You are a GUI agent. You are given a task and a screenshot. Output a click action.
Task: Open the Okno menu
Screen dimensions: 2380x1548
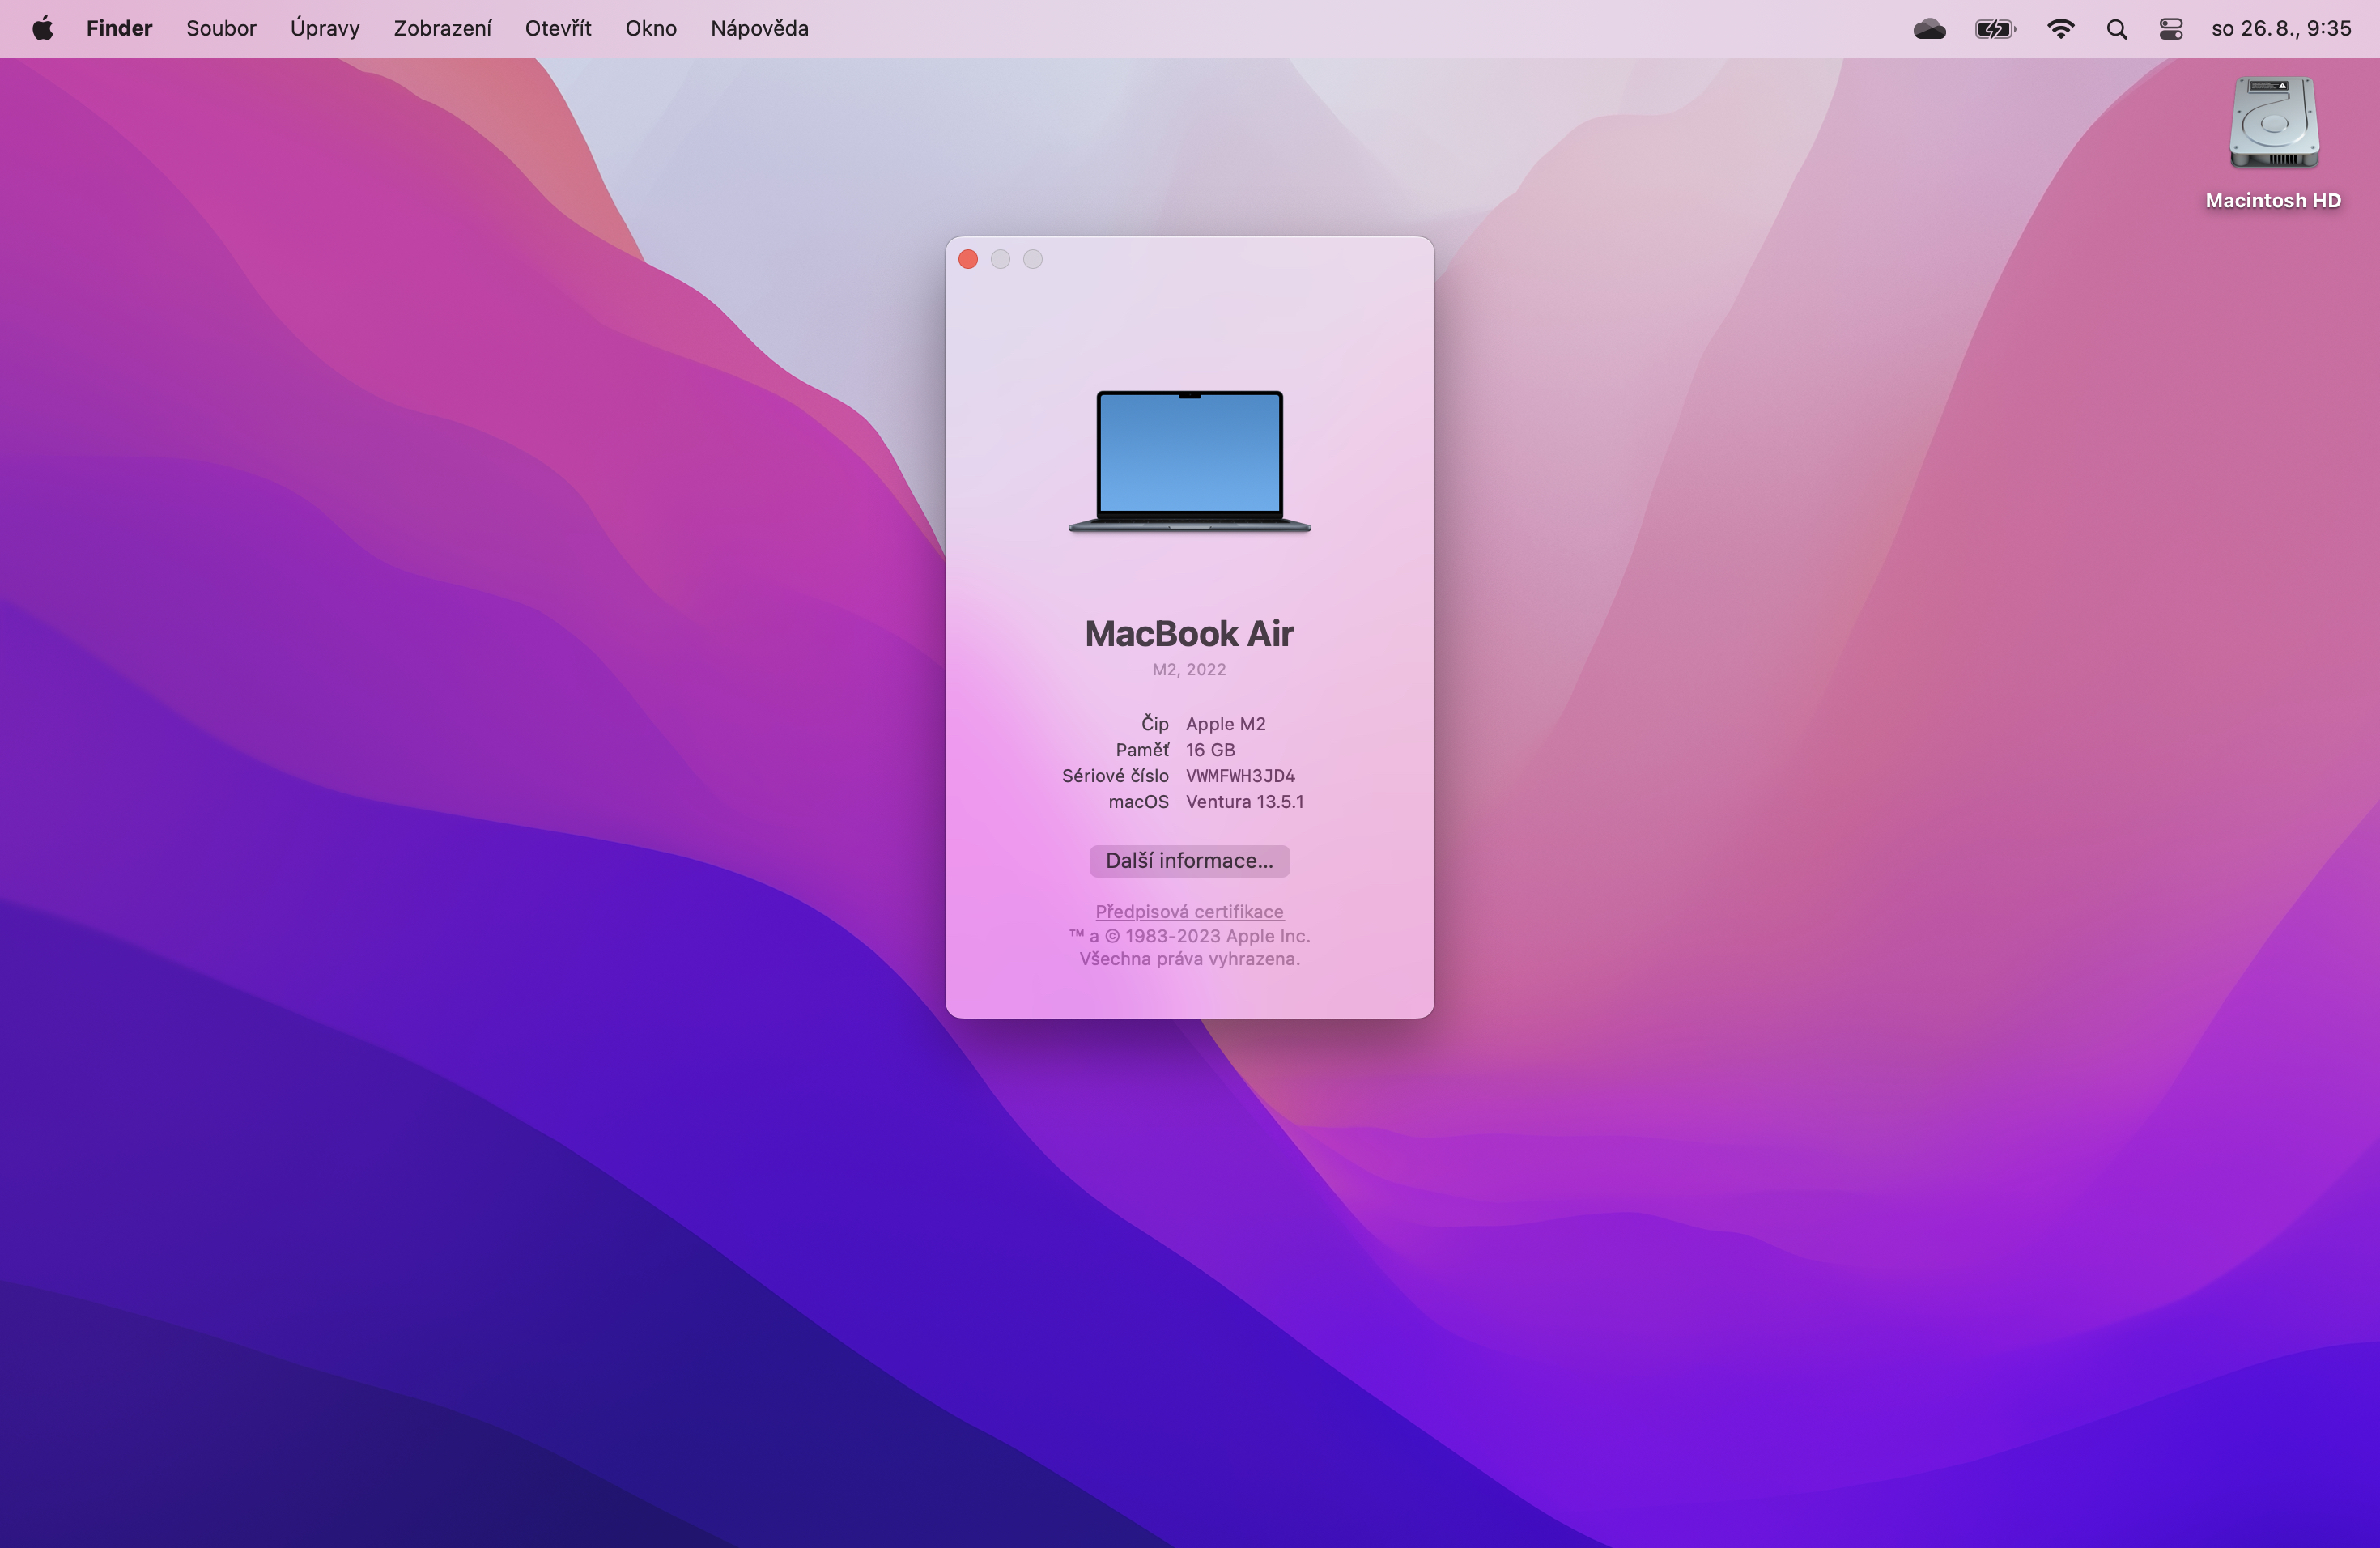point(650,28)
